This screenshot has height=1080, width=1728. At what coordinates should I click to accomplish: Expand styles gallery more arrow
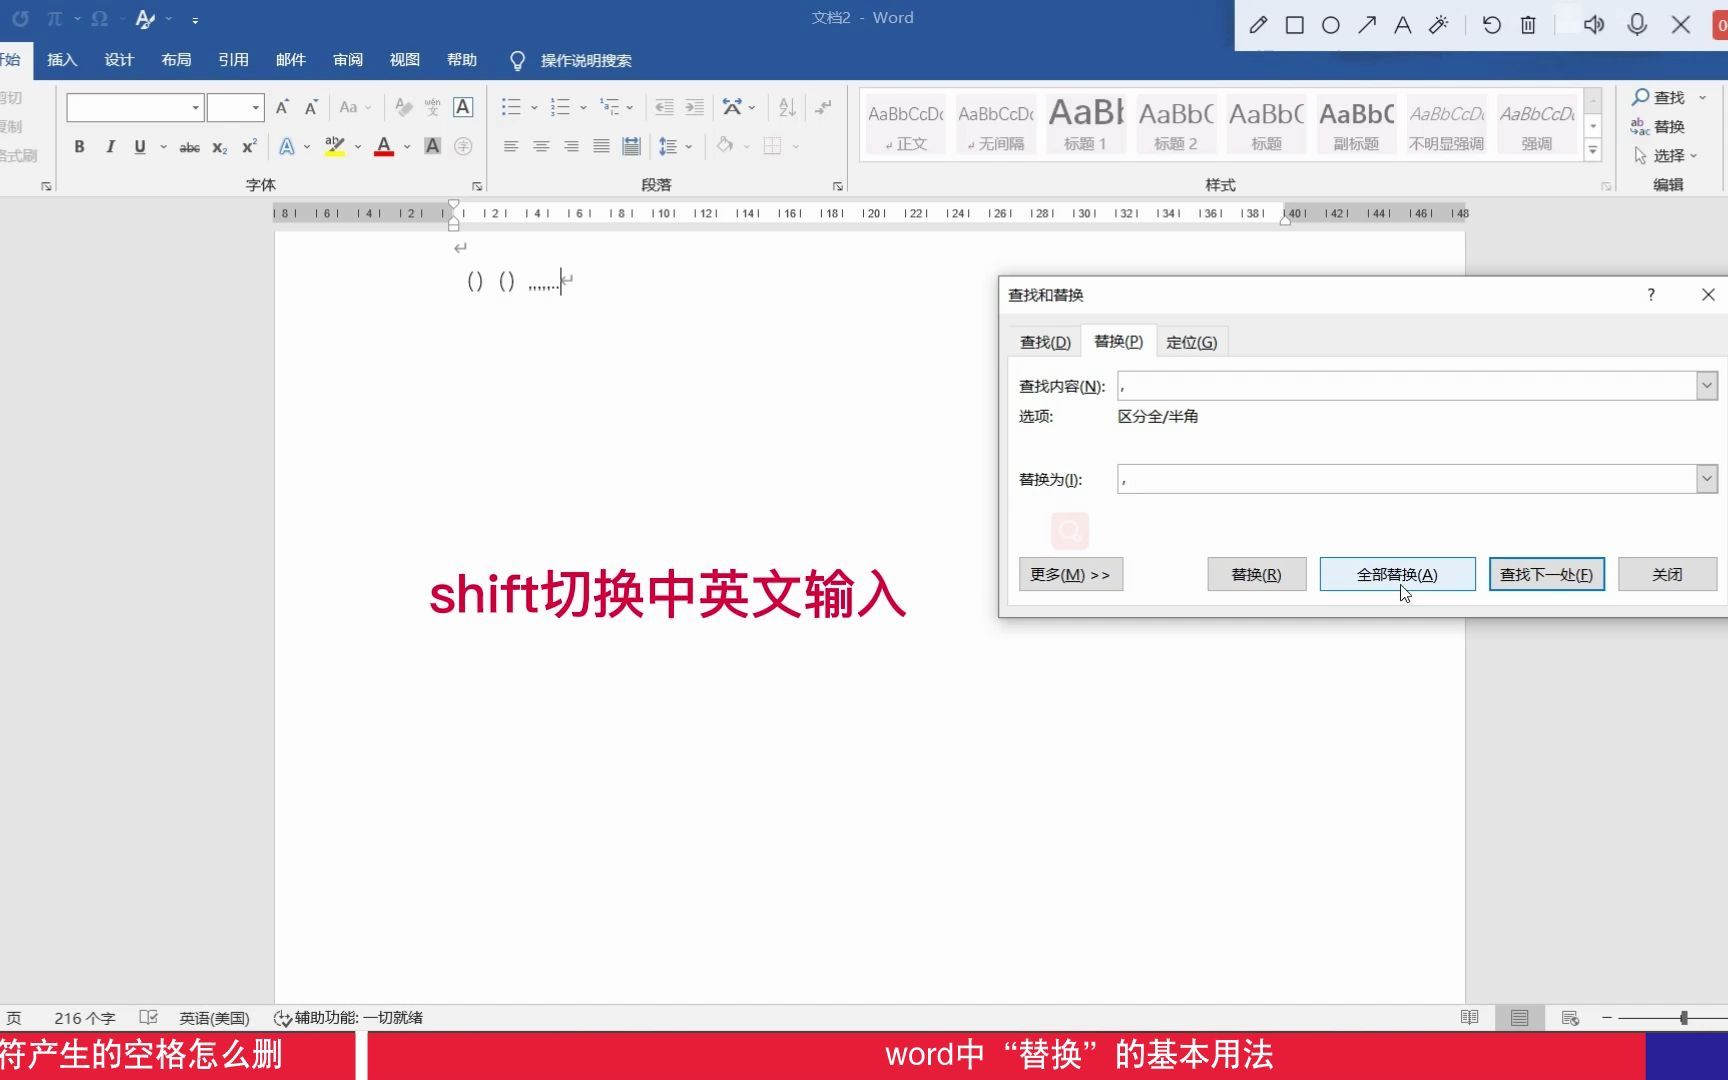pyautogui.click(x=1593, y=151)
